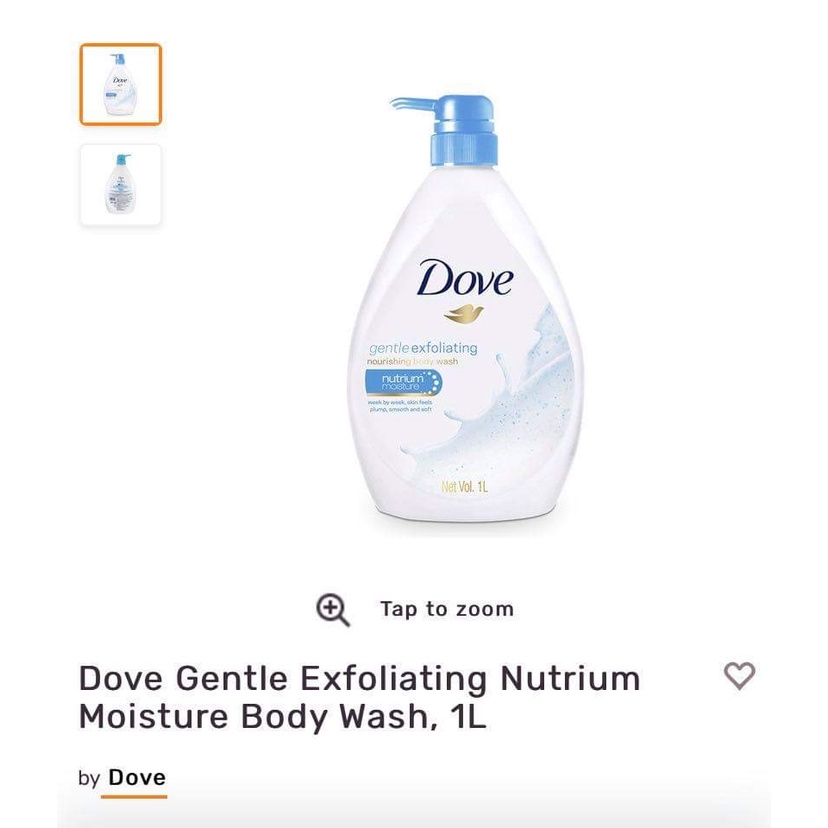Click the main Dove bottle image

coord(465,308)
